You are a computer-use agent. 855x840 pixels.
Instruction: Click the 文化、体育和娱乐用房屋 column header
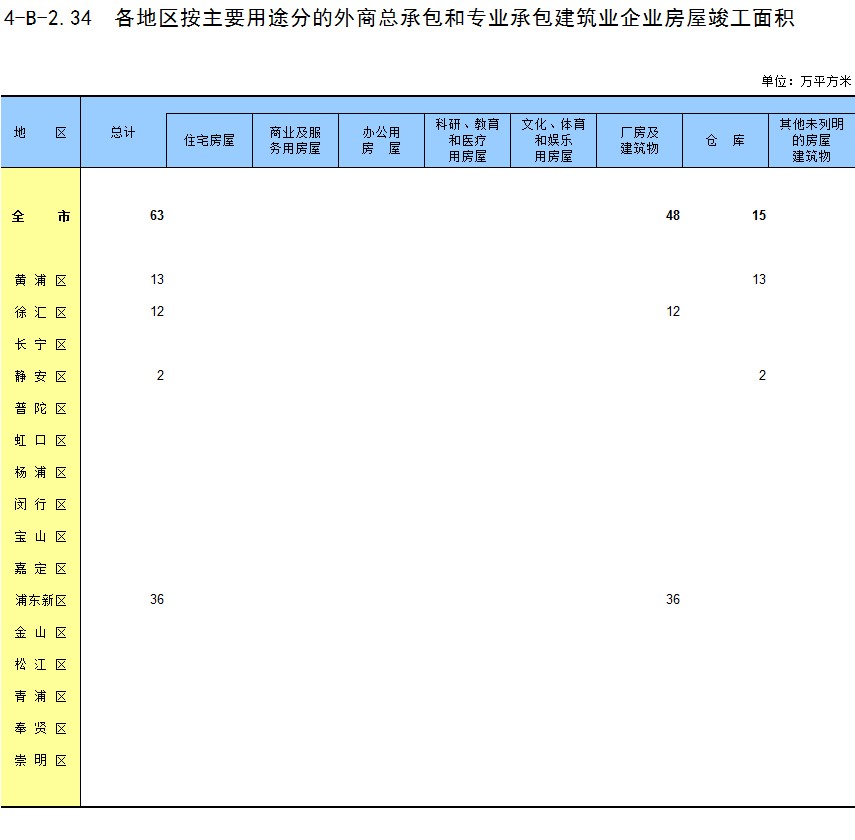(553, 140)
